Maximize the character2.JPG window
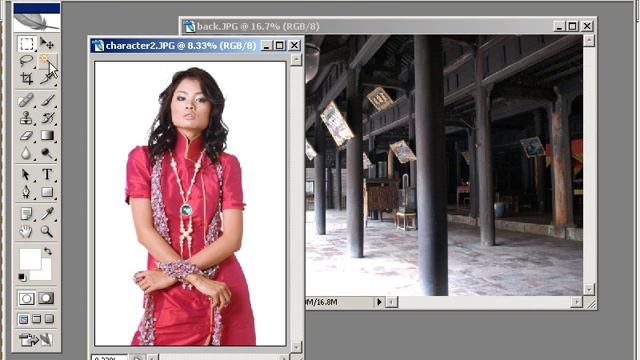The image size is (640, 360). point(280,45)
